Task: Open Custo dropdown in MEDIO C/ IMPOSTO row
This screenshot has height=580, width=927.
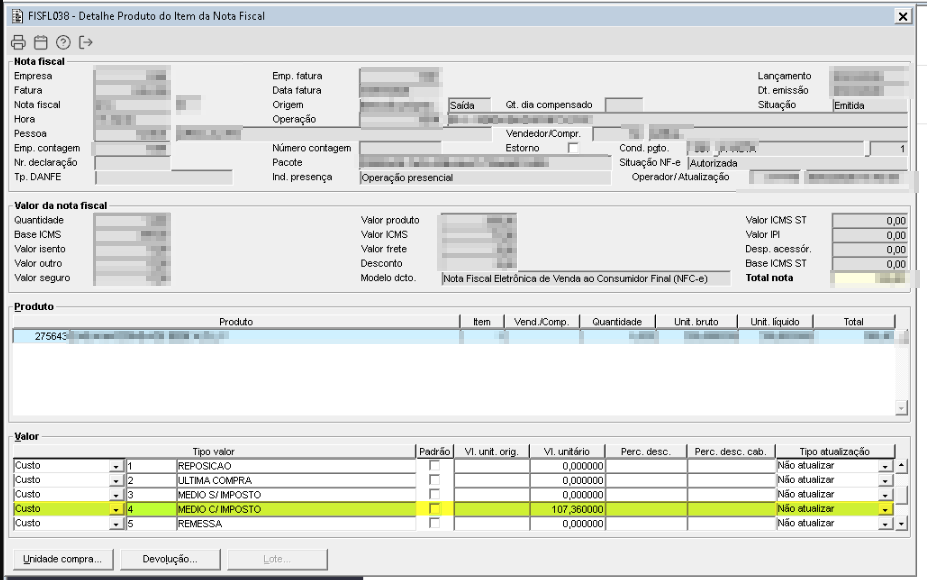Action: (x=116, y=509)
